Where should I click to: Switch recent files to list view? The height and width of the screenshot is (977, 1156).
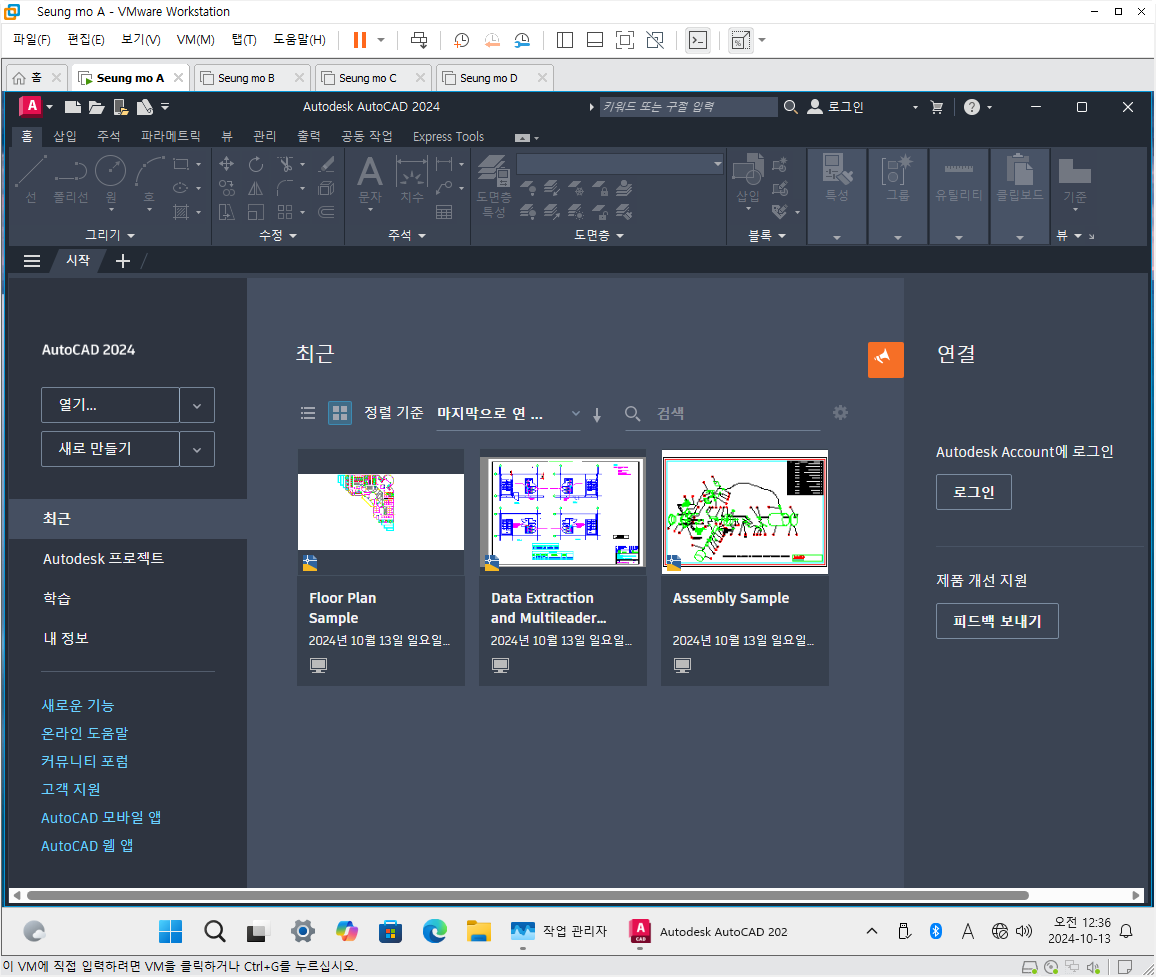click(x=308, y=413)
